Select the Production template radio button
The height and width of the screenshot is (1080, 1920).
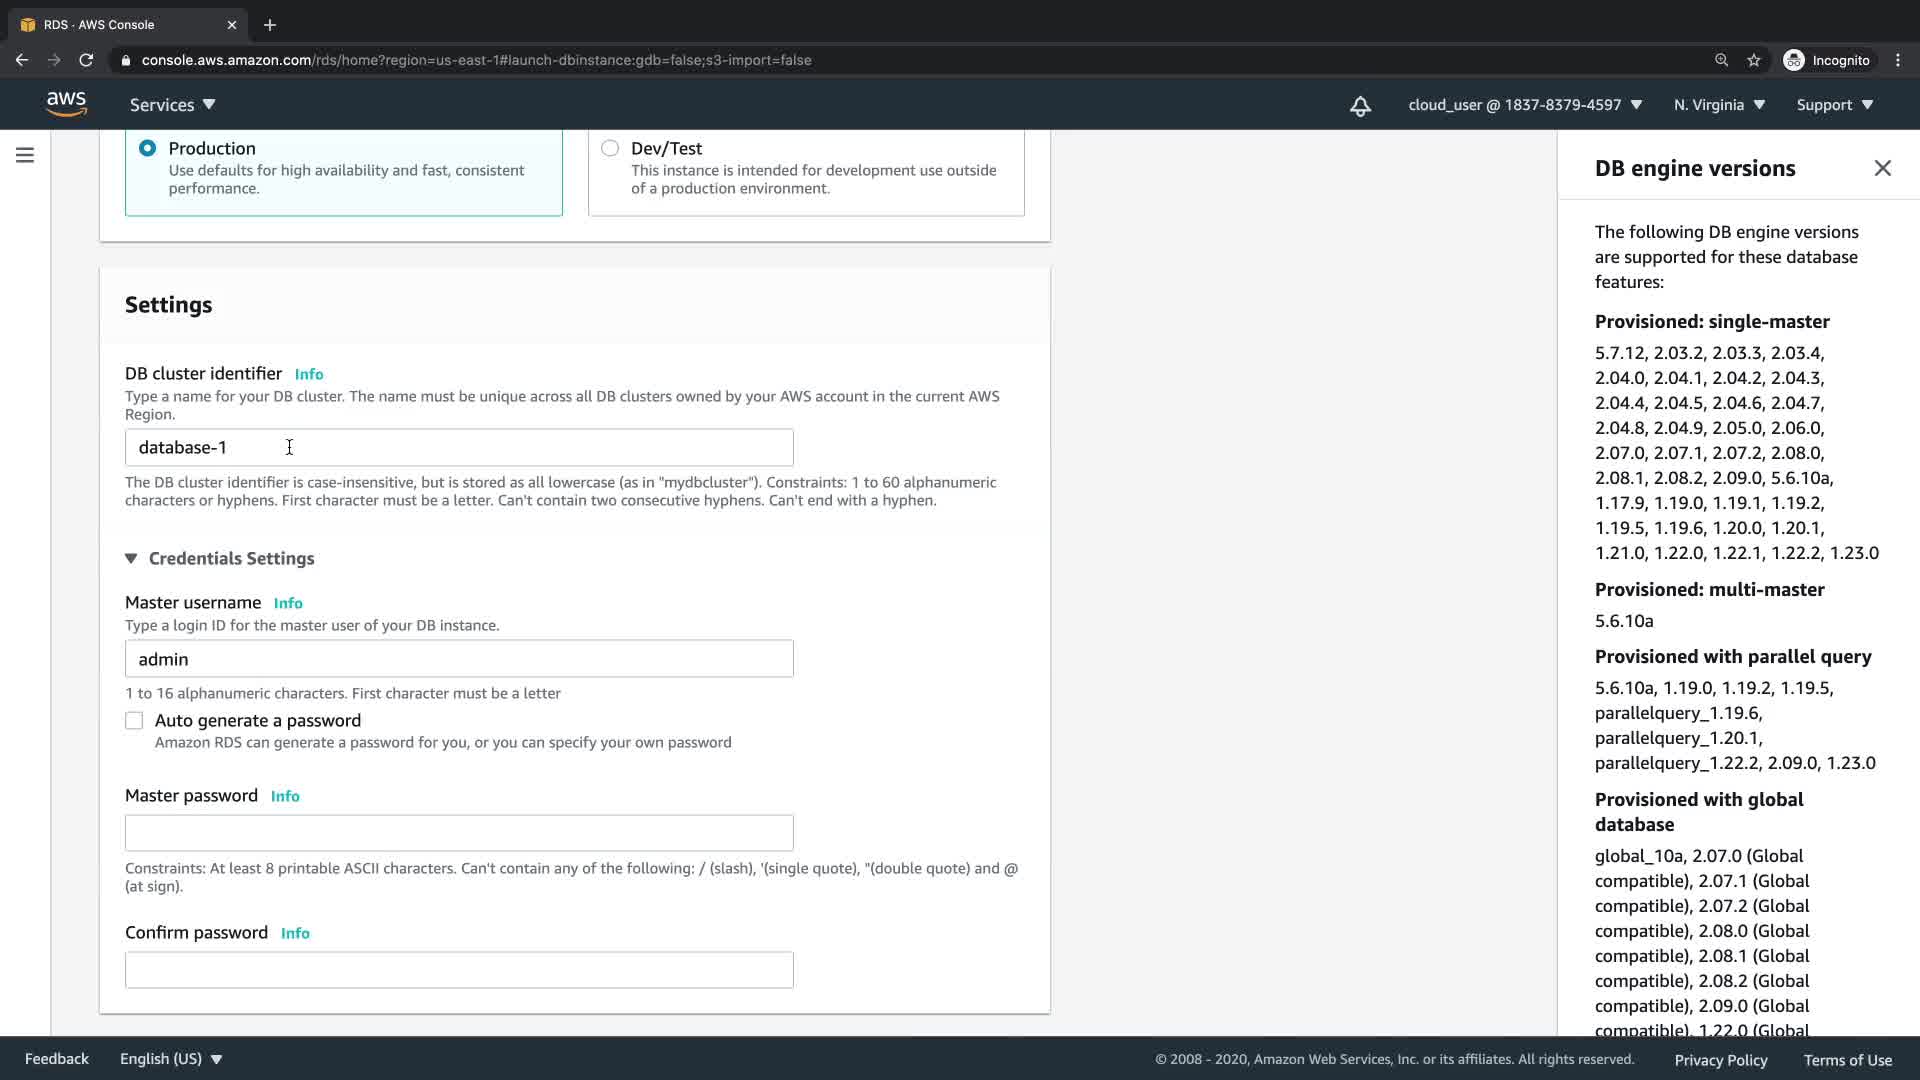[148, 148]
